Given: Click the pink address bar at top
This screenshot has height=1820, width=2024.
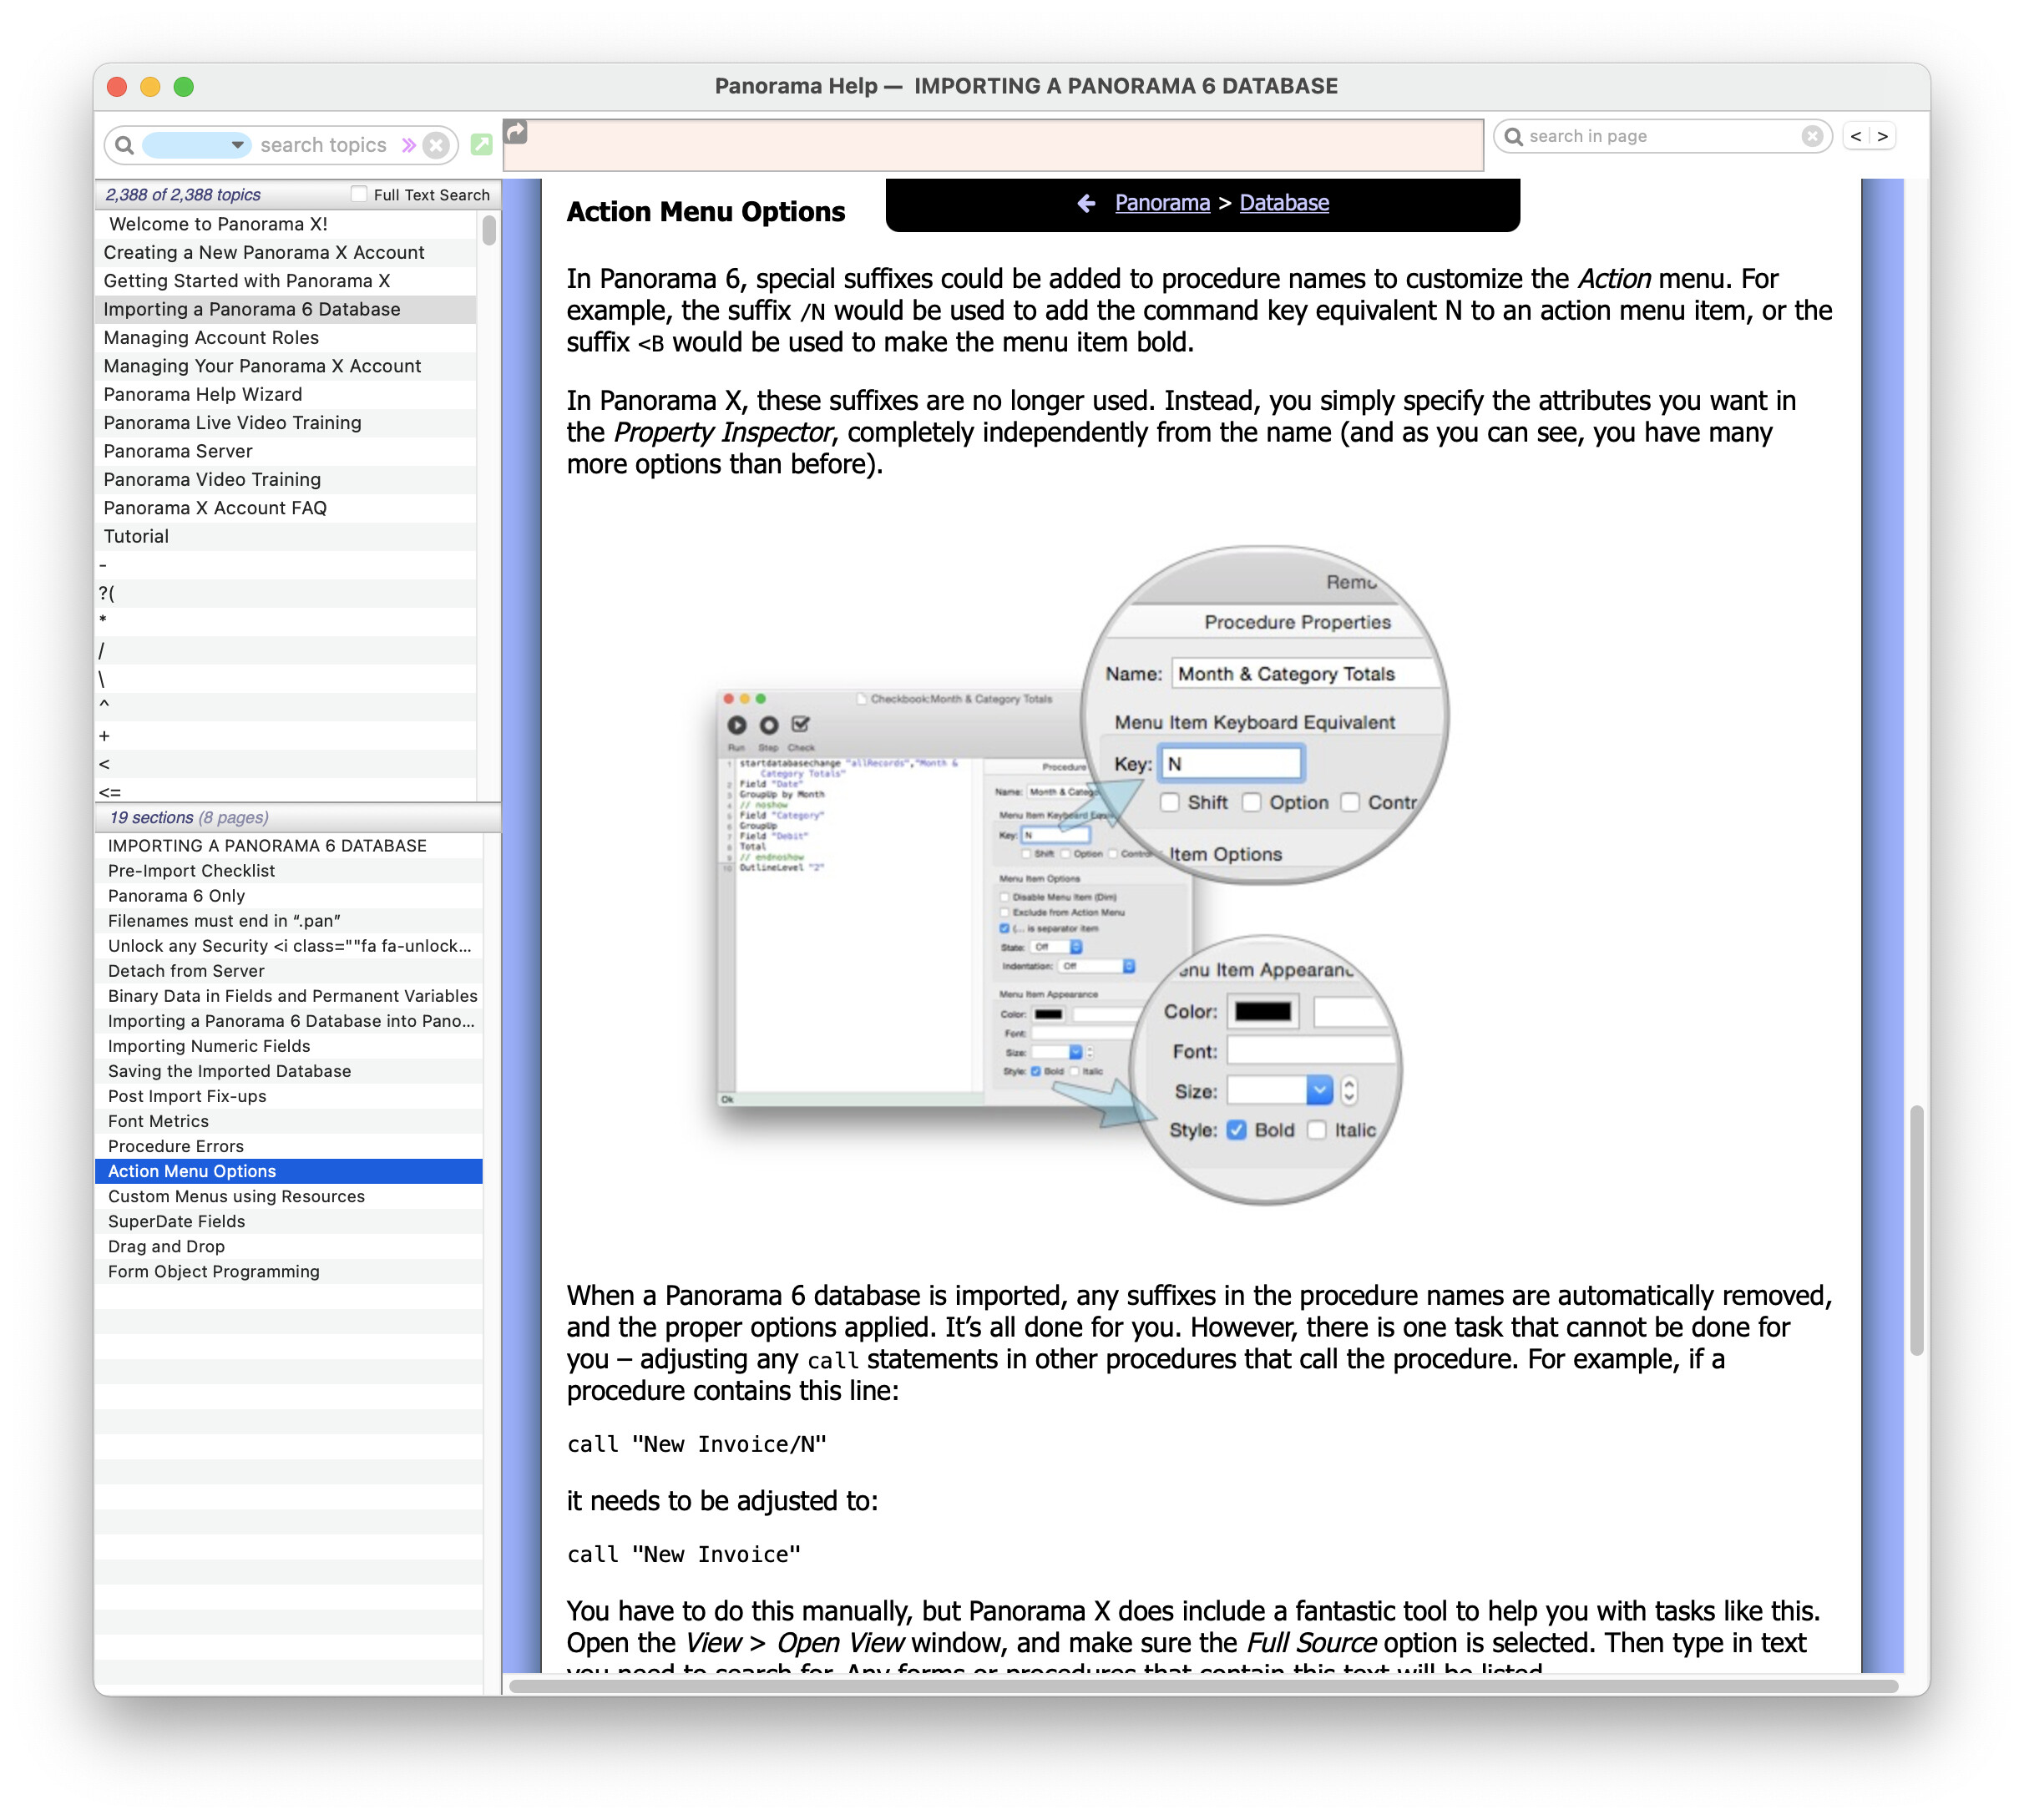Looking at the screenshot, I should pyautogui.click(x=994, y=145).
